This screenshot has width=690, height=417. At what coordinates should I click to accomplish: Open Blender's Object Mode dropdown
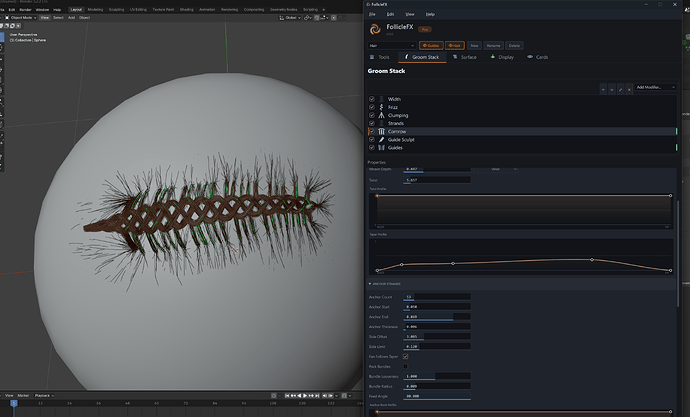coord(21,18)
